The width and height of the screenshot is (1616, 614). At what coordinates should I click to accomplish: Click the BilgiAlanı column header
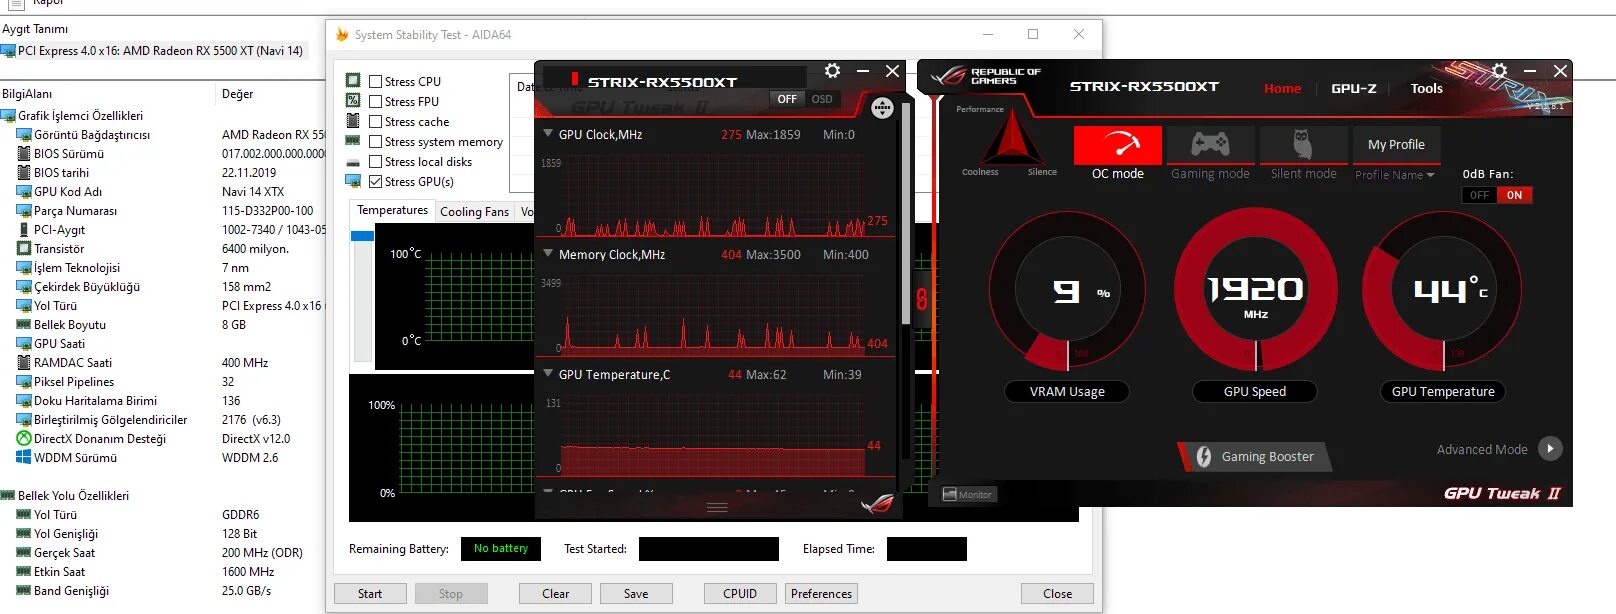point(27,94)
